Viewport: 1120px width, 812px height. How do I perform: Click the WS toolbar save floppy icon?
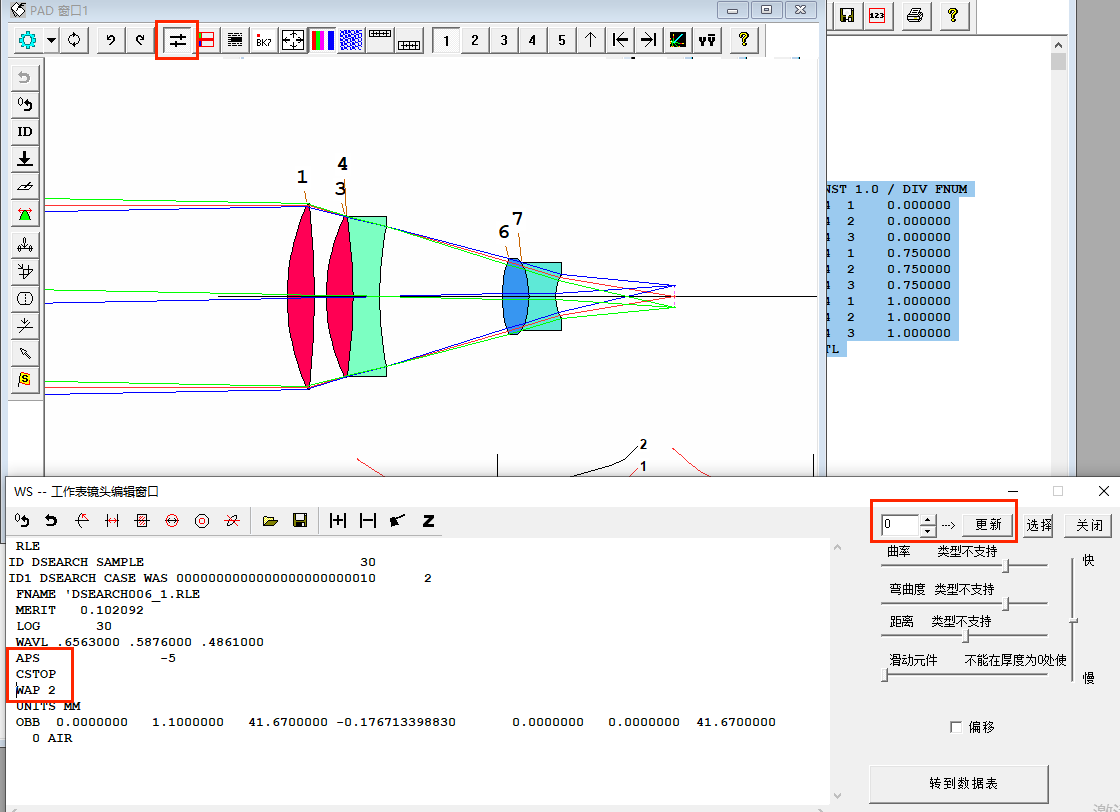click(300, 521)
